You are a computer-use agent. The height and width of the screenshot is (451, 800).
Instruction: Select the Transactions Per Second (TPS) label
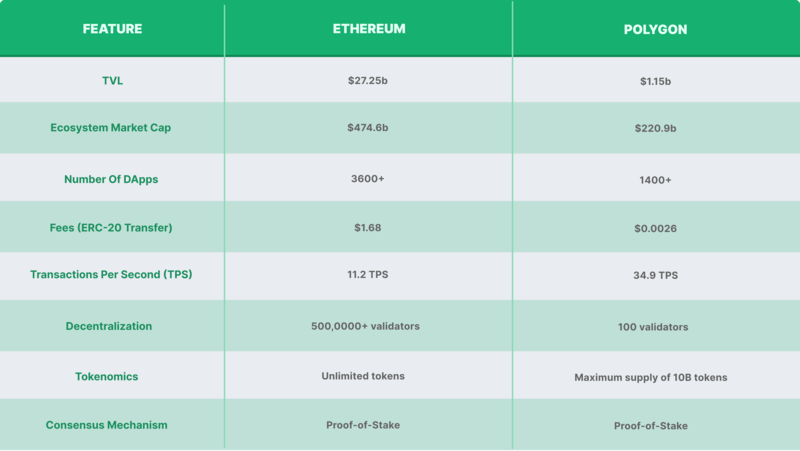(x=112, y=275)
